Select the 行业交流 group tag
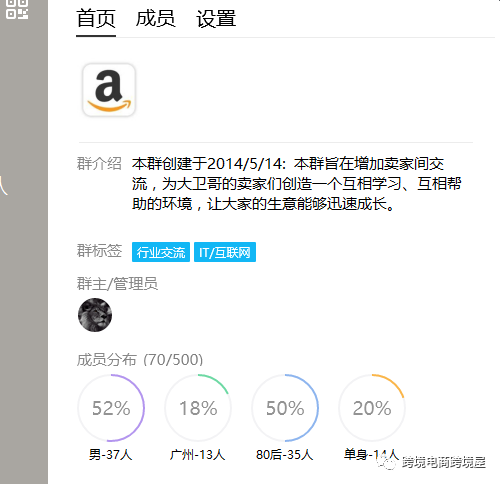The width and height of the screenshot is (501, 484). pyautogui.click(x=161, y=252)
